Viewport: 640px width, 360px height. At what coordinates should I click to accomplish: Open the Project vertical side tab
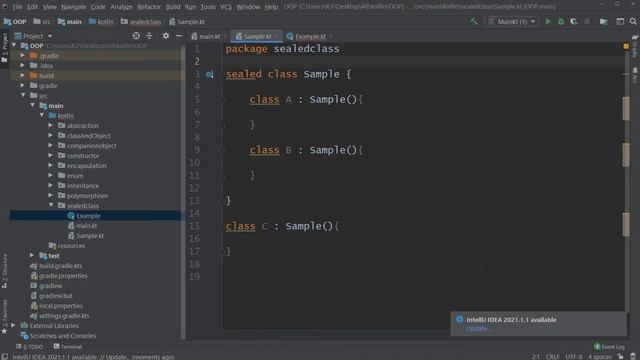(4, 48)
